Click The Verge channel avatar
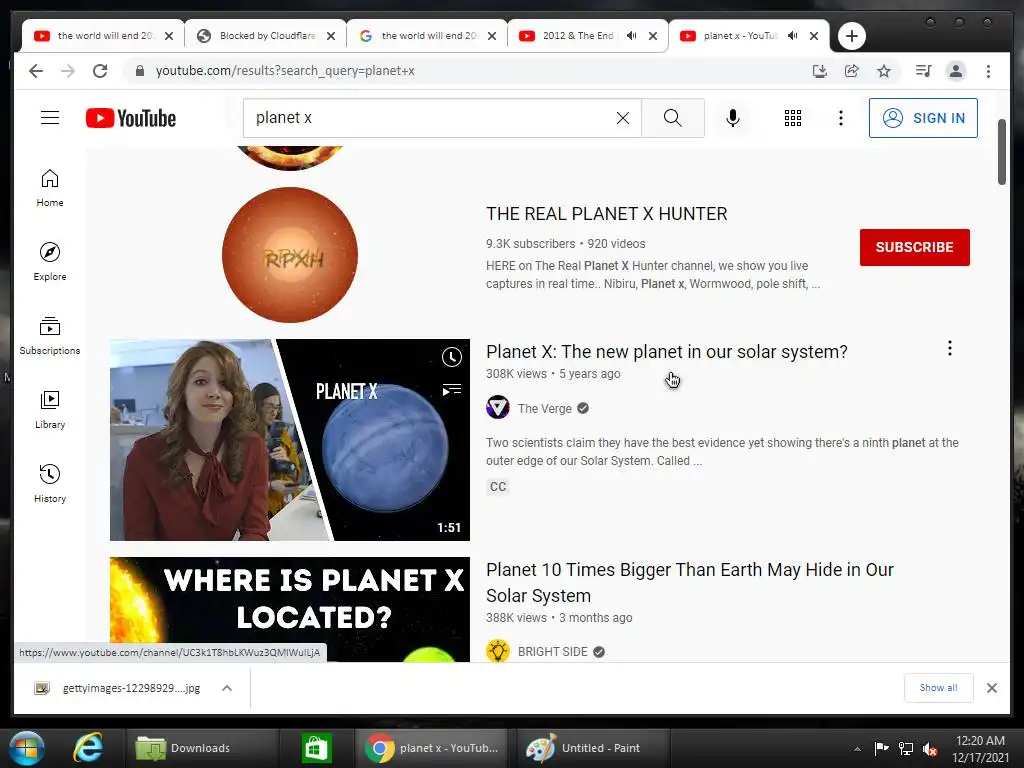The image size is (1024, 768). [498, 407]
